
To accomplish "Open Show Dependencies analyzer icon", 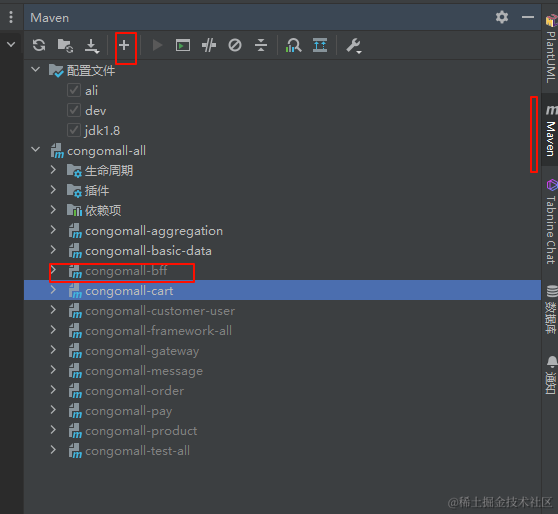I will [293, 46].
